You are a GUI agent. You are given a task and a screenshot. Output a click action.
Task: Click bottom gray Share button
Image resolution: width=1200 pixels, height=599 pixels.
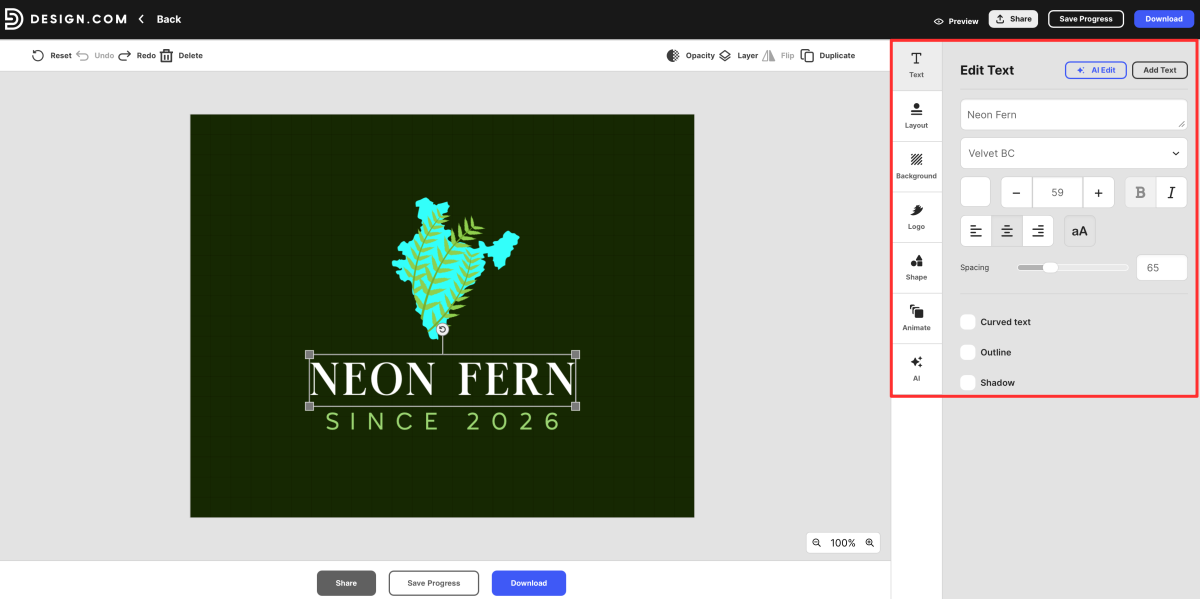click(346, 583)
